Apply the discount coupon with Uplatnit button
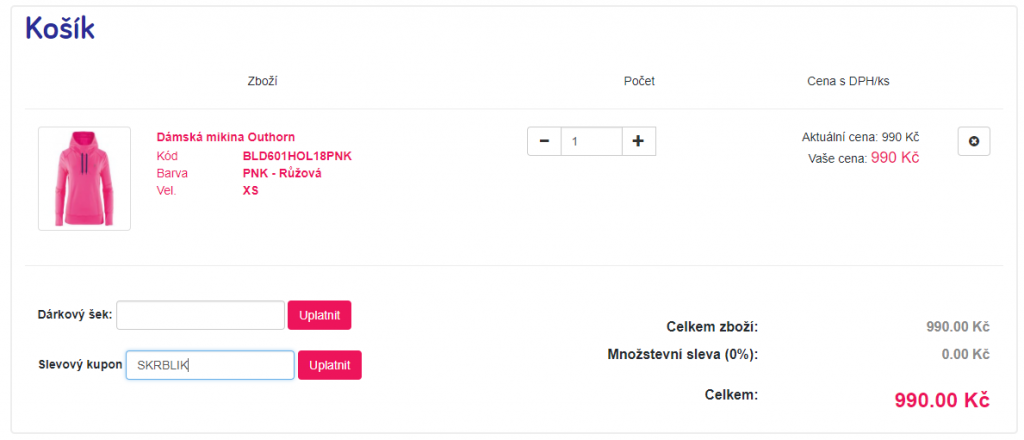This screenshot has height=440, width=1024. pyautogui.click(x=330, y=365)
